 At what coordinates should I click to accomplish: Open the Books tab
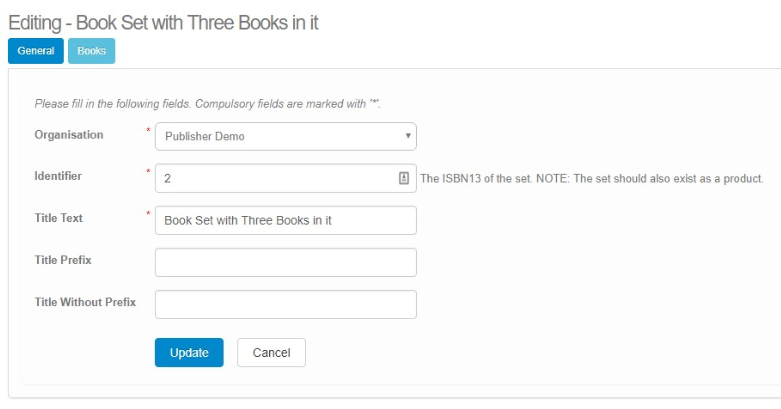click(91, 51)
